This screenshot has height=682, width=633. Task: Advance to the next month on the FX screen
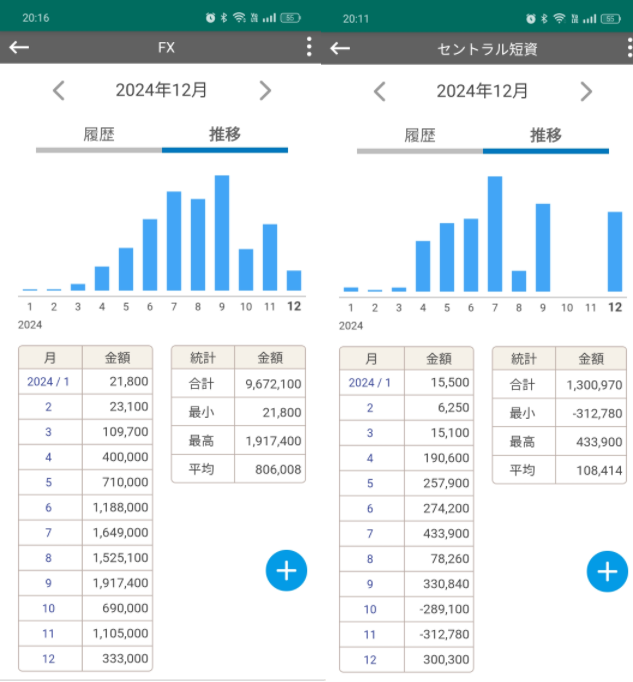[x=265, y=91]
